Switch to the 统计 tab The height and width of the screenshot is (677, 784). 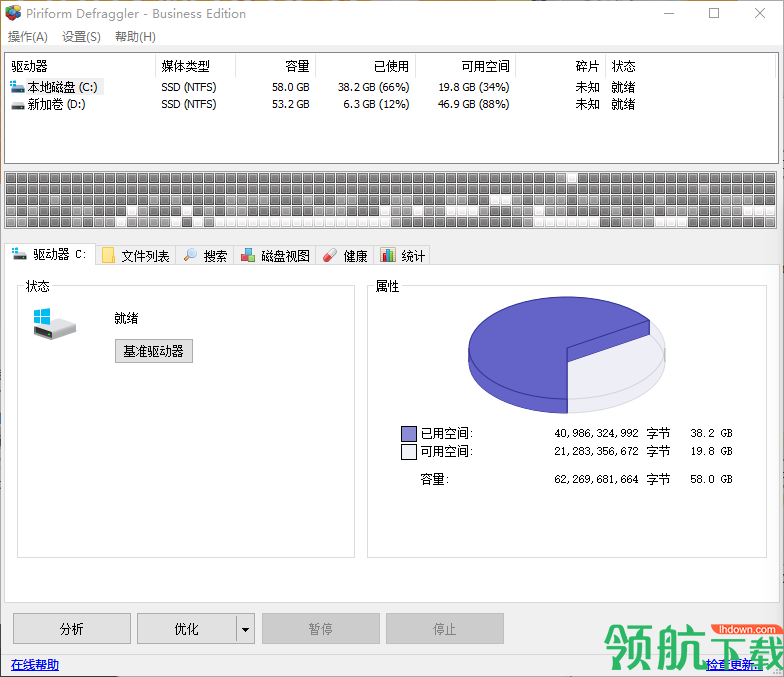pos(402,256)
